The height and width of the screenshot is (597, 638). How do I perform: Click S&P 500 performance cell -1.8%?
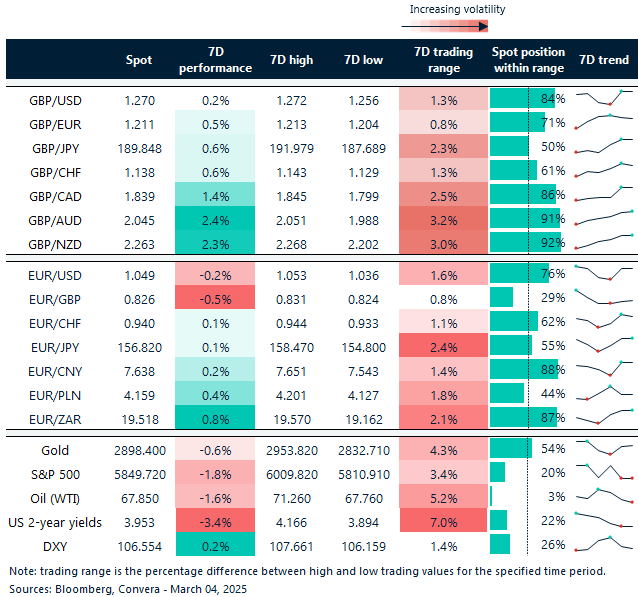pyautogui.click(x=215, y=472)
